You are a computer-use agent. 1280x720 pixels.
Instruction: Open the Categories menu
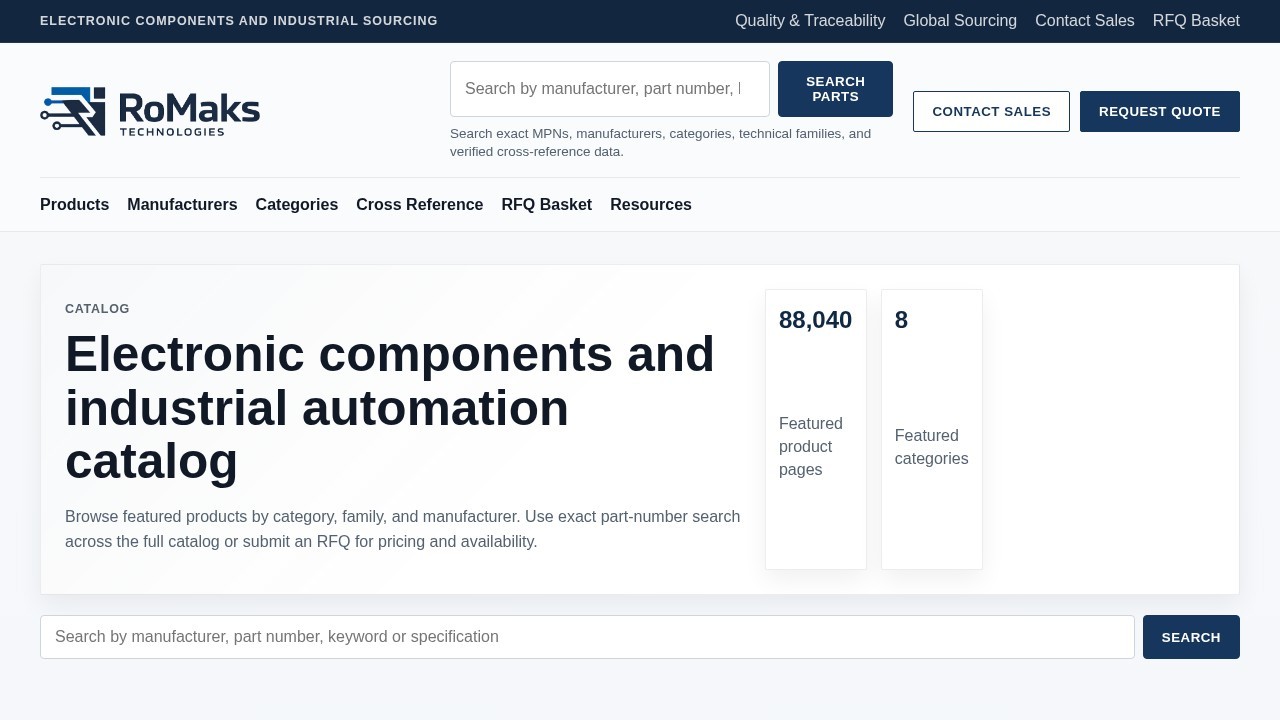click(x=297, y=205)
